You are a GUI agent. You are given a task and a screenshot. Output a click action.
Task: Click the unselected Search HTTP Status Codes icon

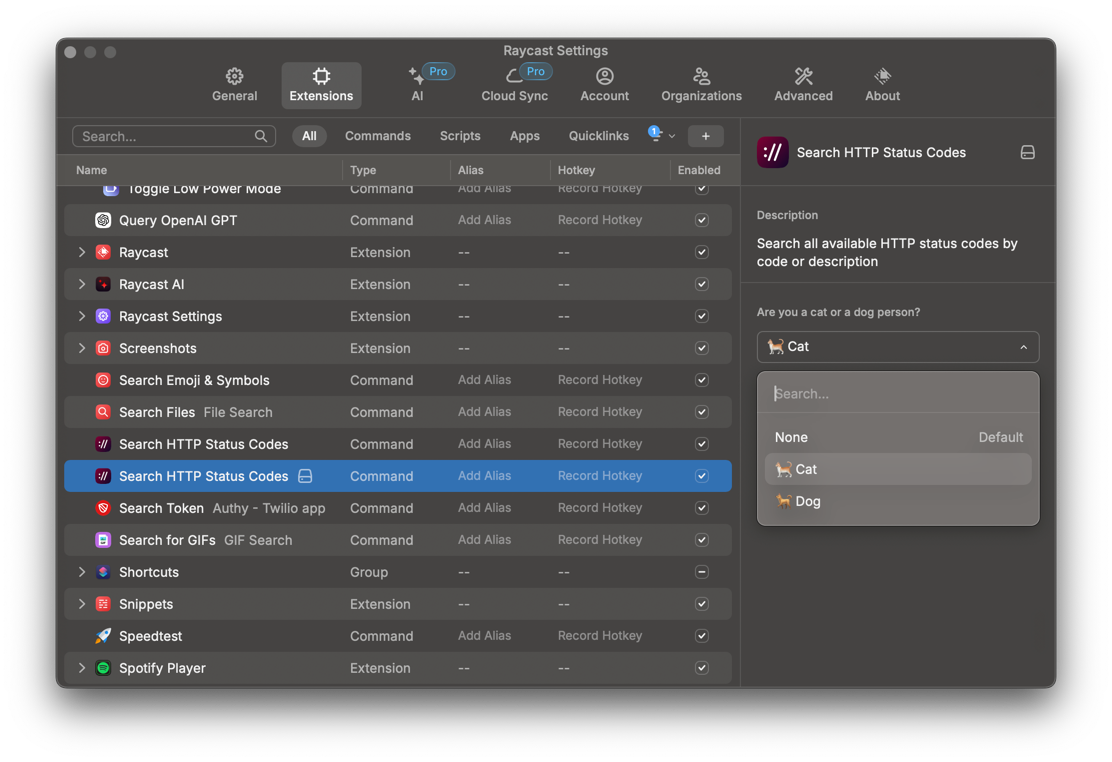[103, 444]
